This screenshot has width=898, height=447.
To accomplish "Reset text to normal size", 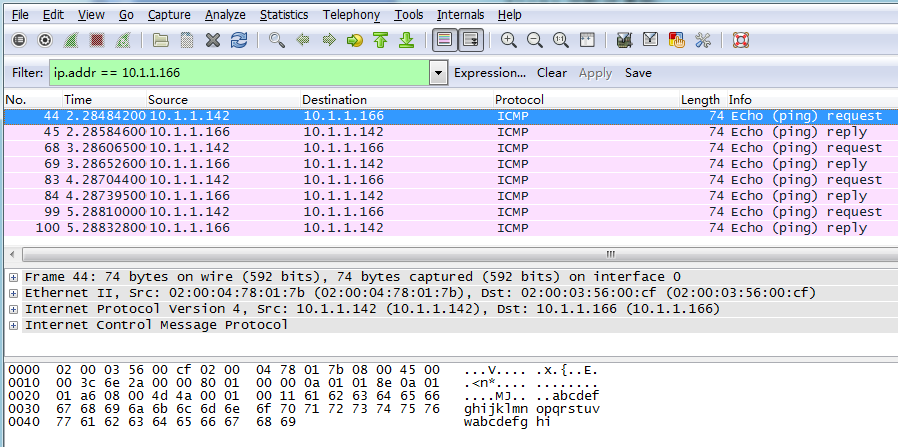I will coord(561,40).
